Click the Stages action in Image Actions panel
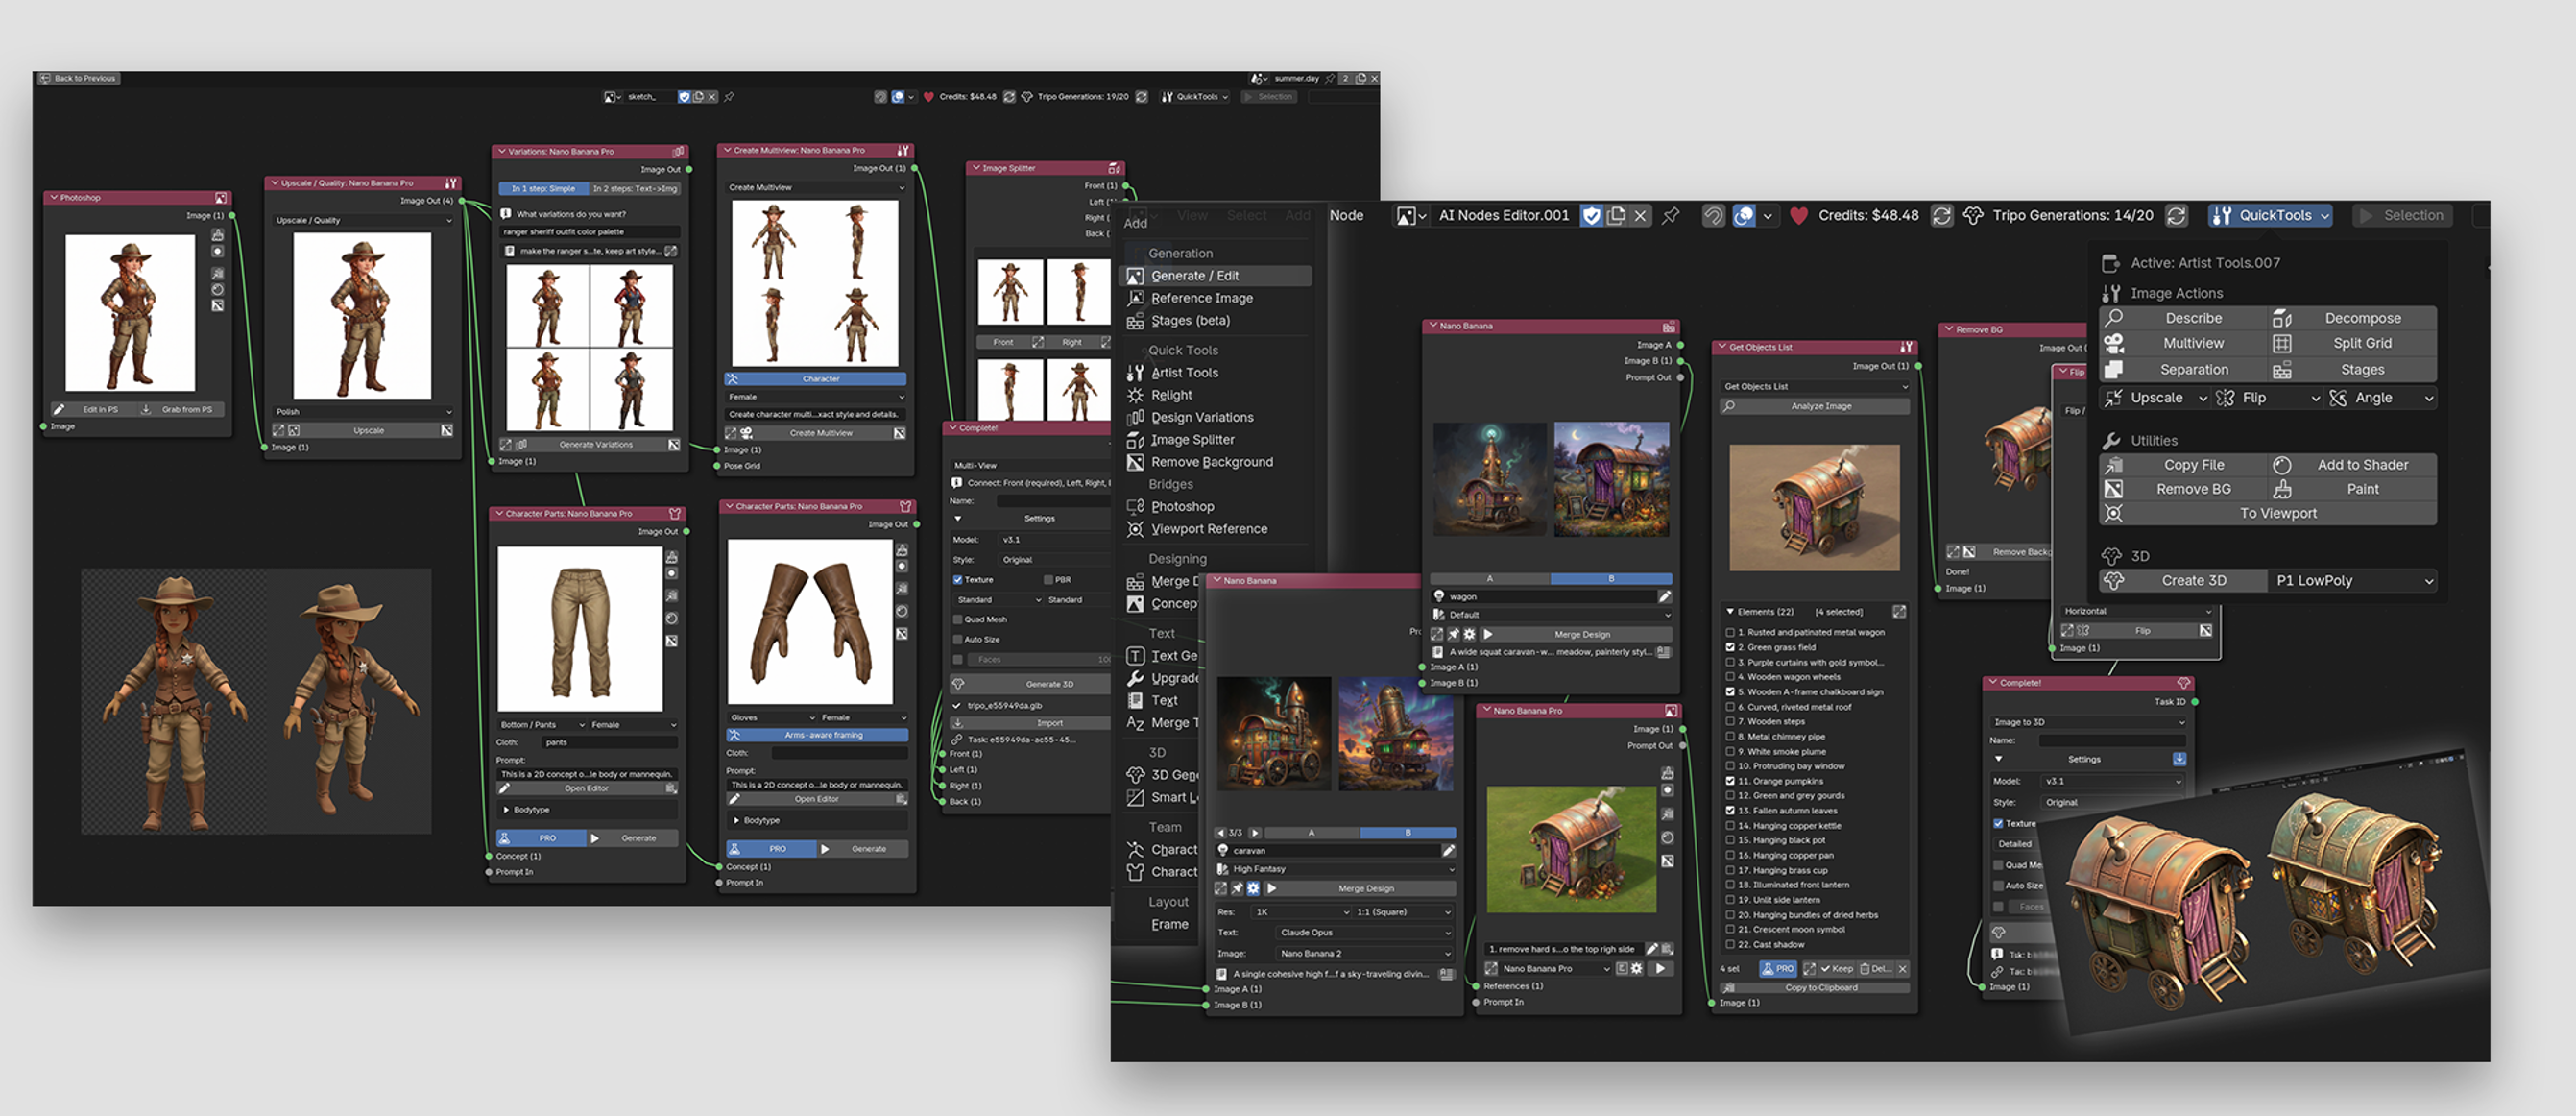The width and height of the screenshot is (2576, 1116). (2352, 369)
